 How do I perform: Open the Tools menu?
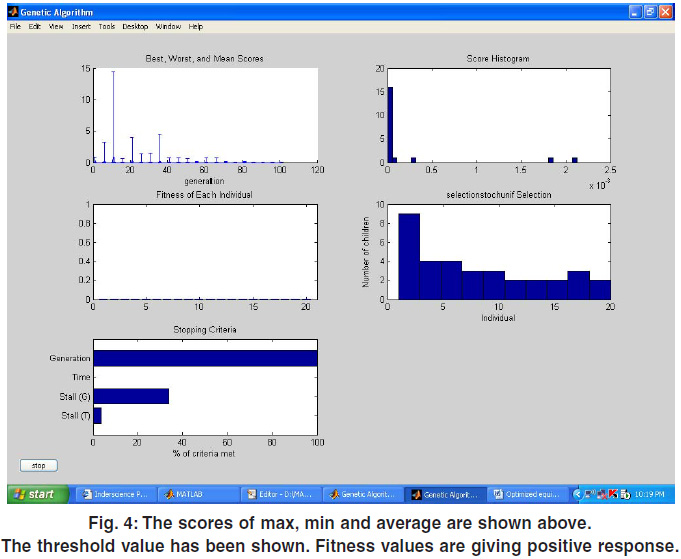(x=107, y=26)
